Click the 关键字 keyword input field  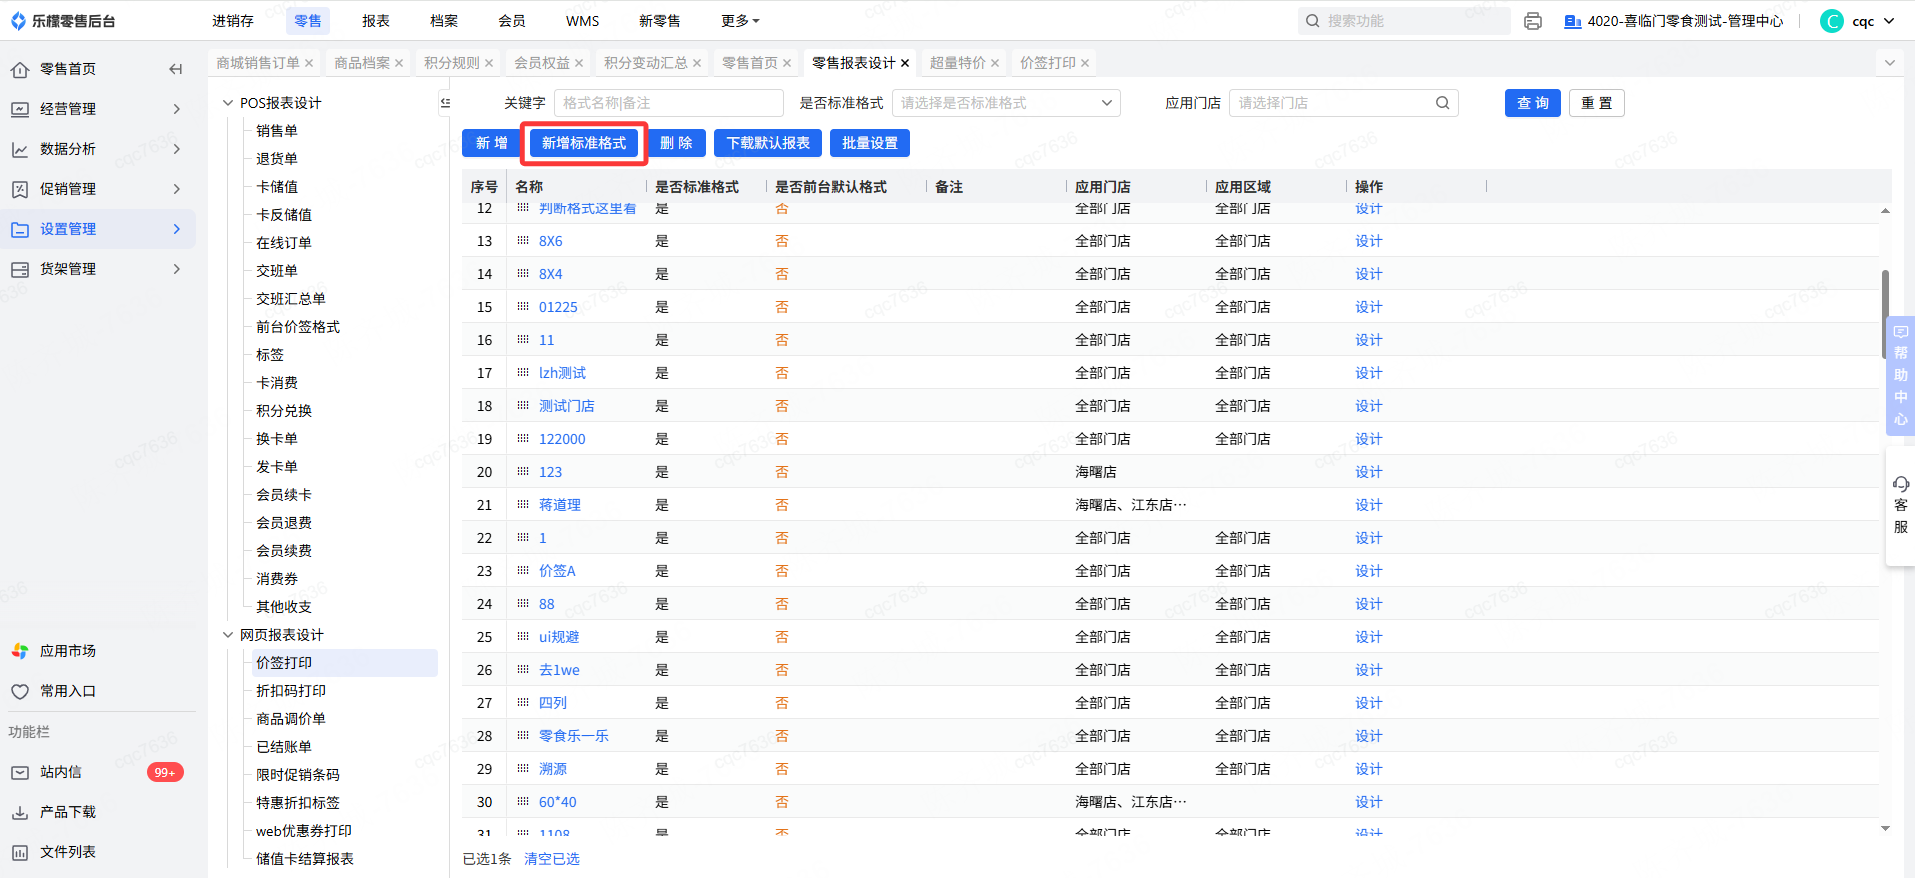(x=668, y=103)
